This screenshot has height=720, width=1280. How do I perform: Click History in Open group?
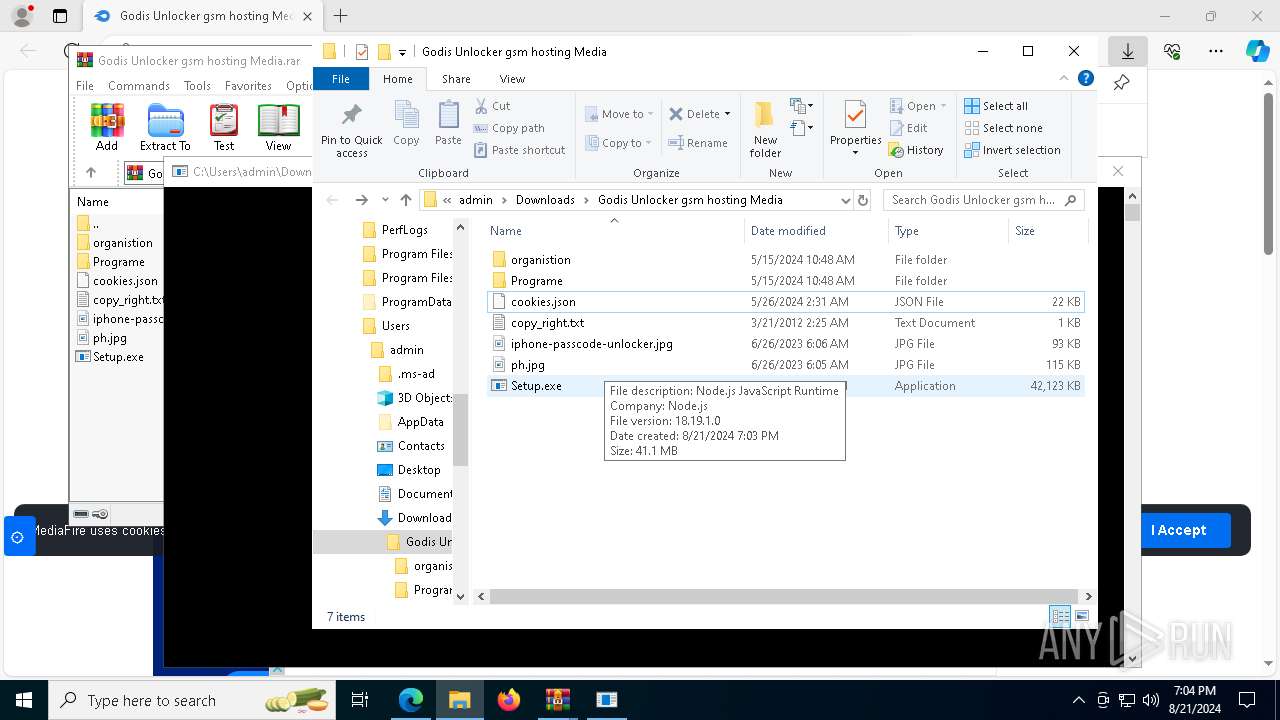(916, 150)
